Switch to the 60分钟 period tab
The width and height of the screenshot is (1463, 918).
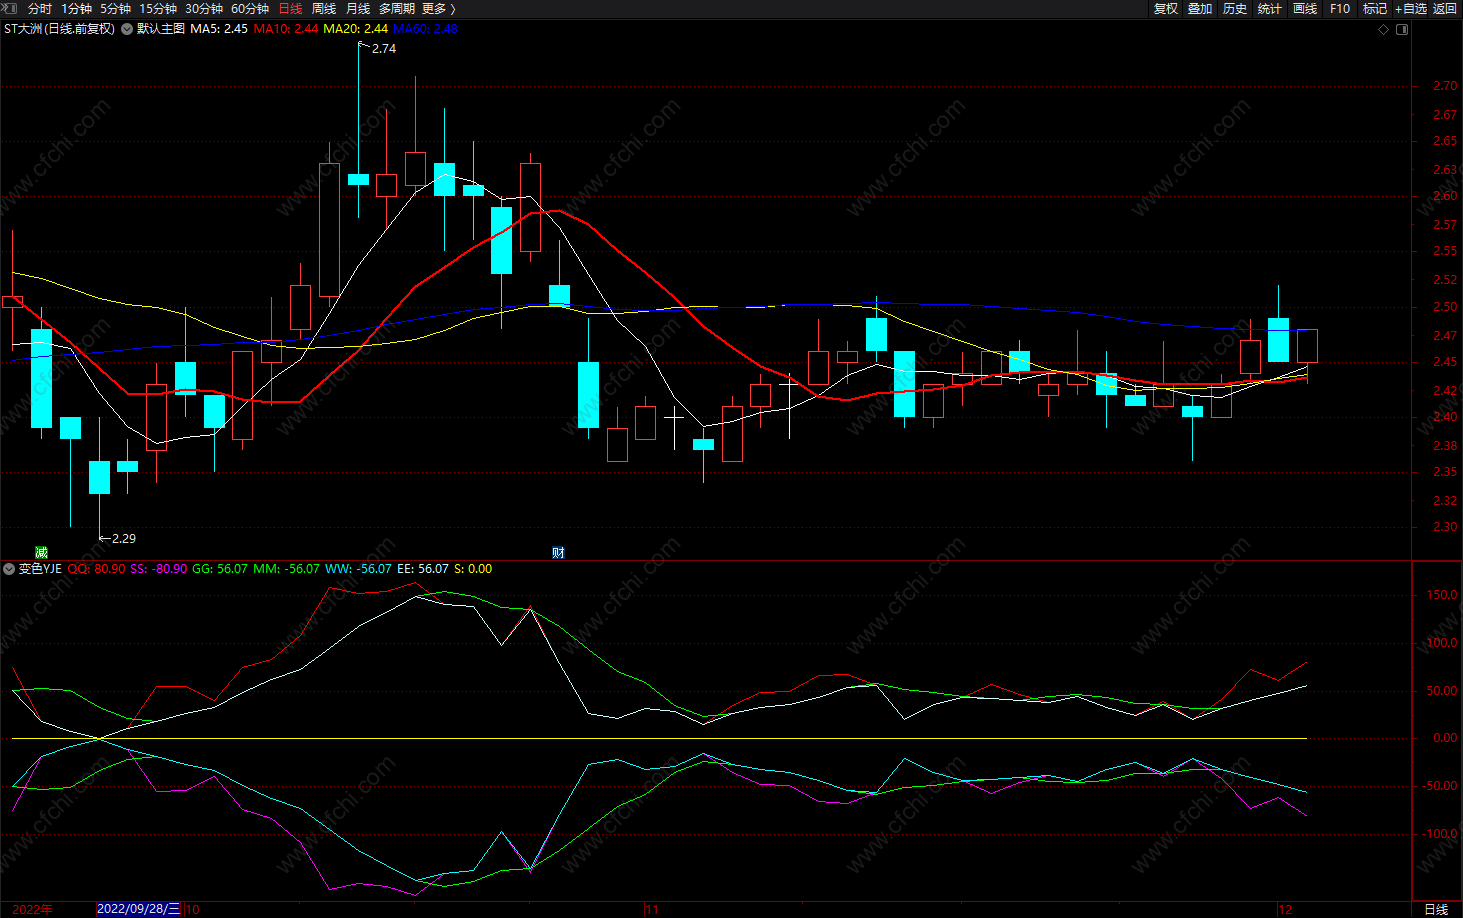click(250, 8)
